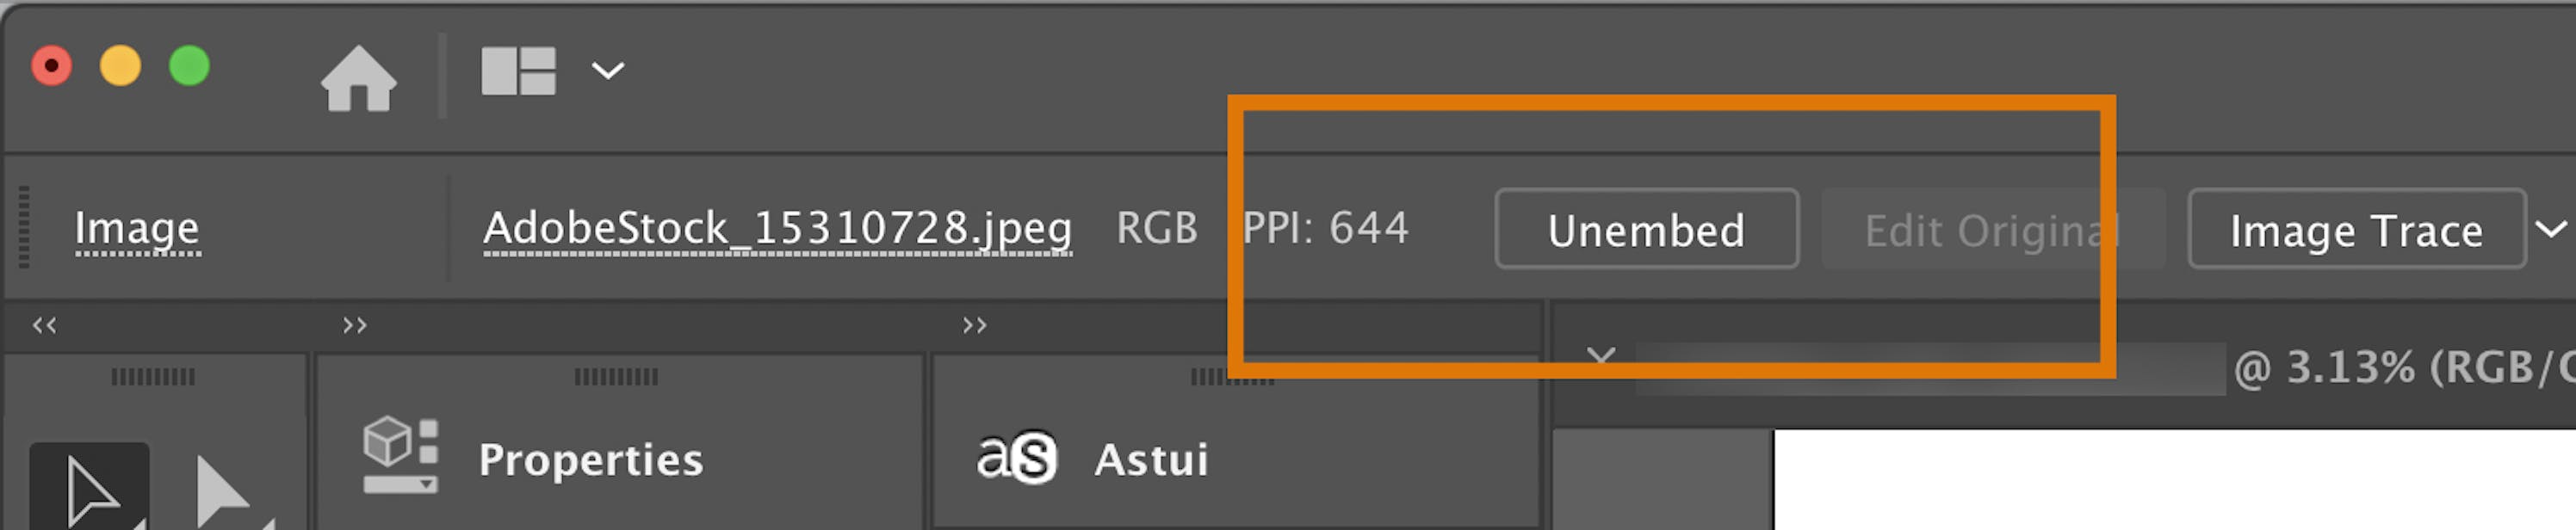Click the Control bar drag handle dots
Image resolution: width=2576 pixels, height=530 pixels.
click(22, 229)
